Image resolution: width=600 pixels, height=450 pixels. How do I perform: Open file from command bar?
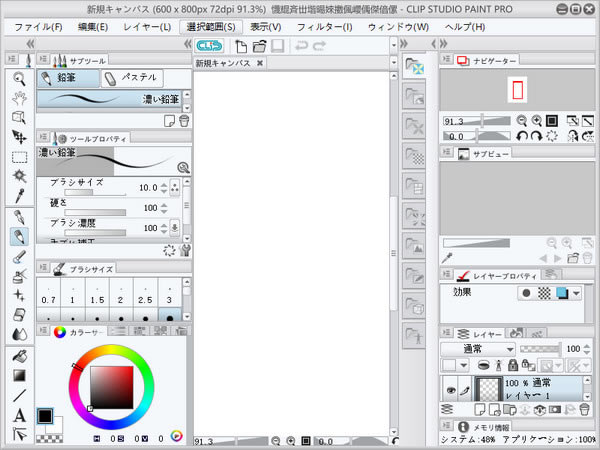[259, 46]
